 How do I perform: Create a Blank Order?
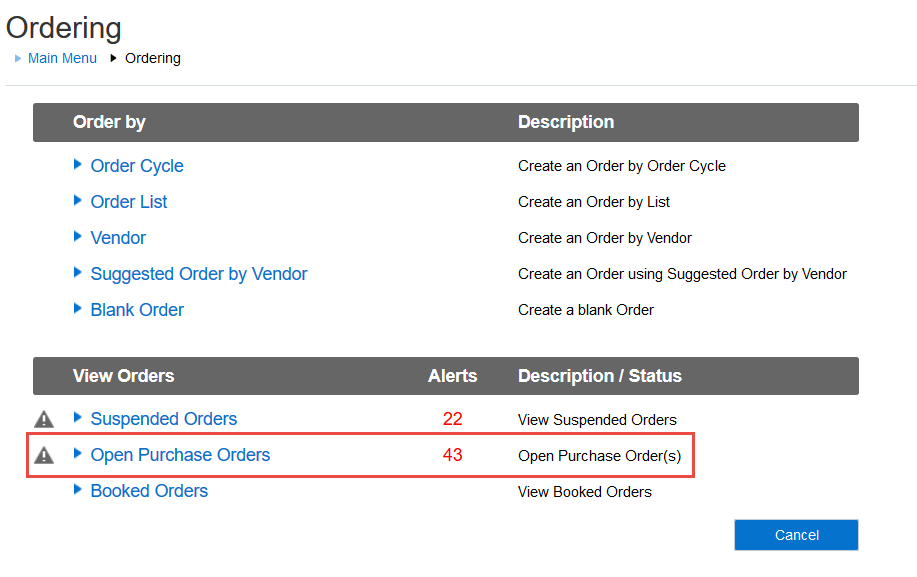[137, 310]
